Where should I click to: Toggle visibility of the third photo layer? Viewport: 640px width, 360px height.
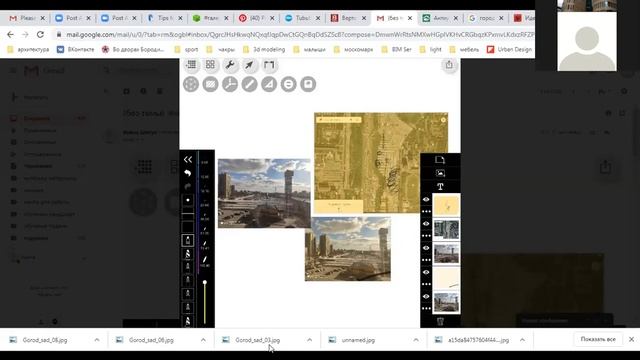pyautogui.click(x=426, y=248)
